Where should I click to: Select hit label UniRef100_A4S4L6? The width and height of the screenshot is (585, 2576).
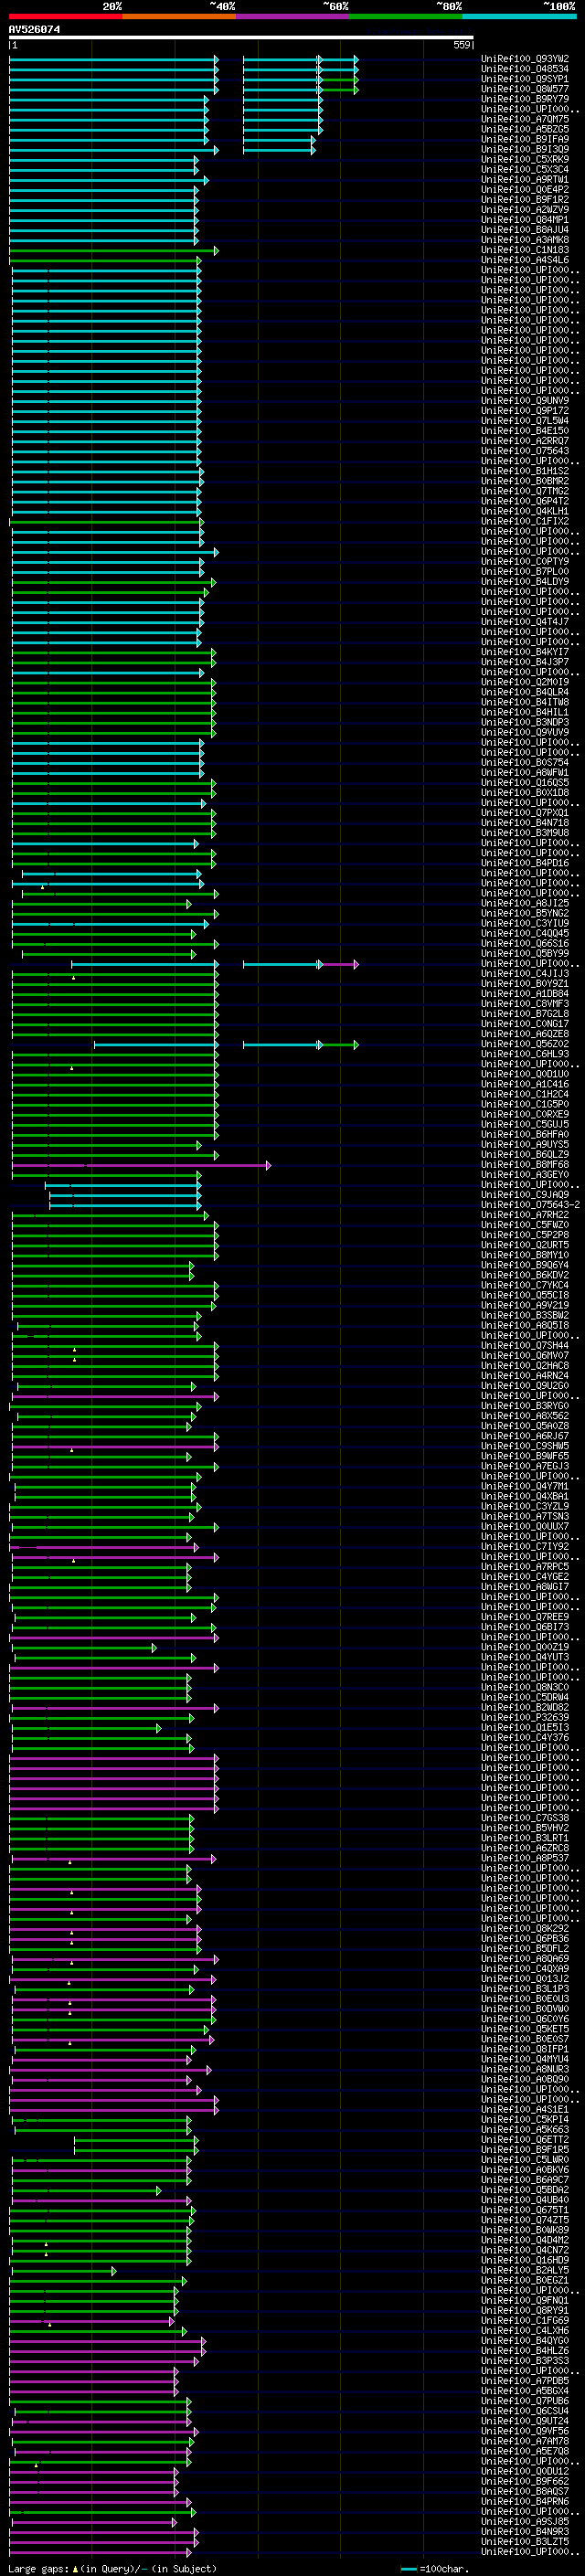tap(525, 260)
